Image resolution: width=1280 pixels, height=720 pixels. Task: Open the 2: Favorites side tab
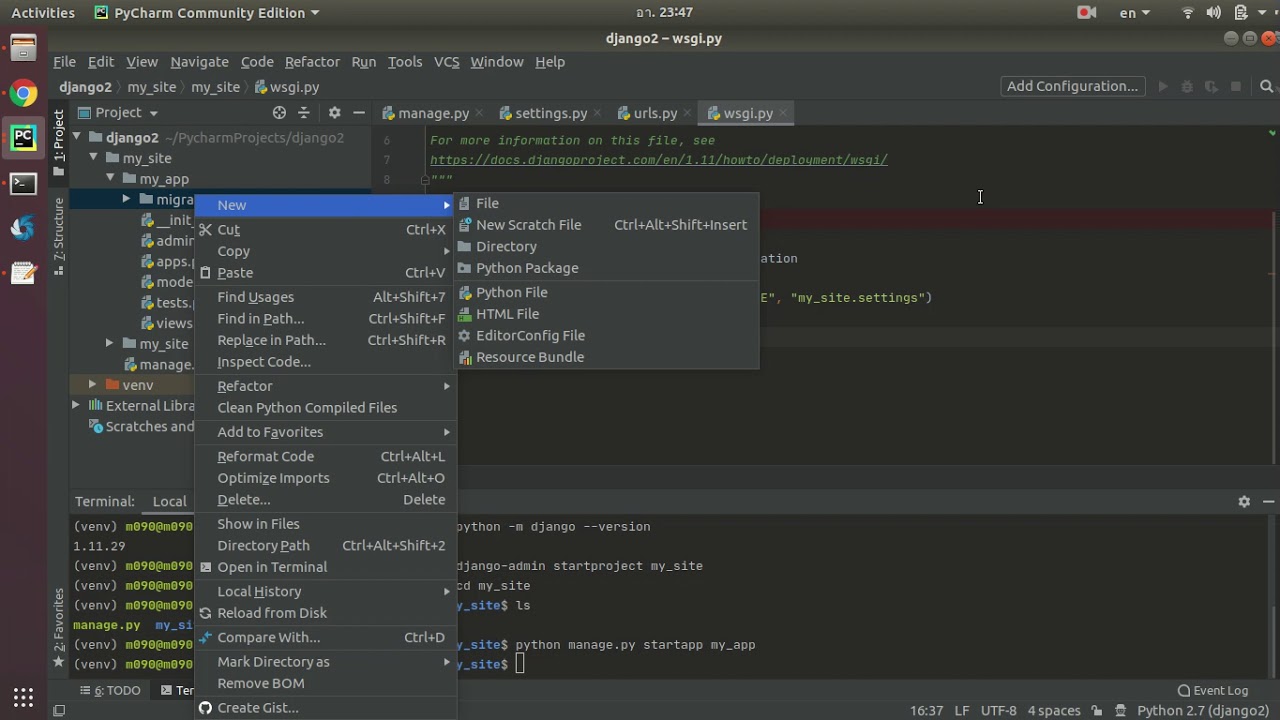pyautogui.click(x=59, y=628)
